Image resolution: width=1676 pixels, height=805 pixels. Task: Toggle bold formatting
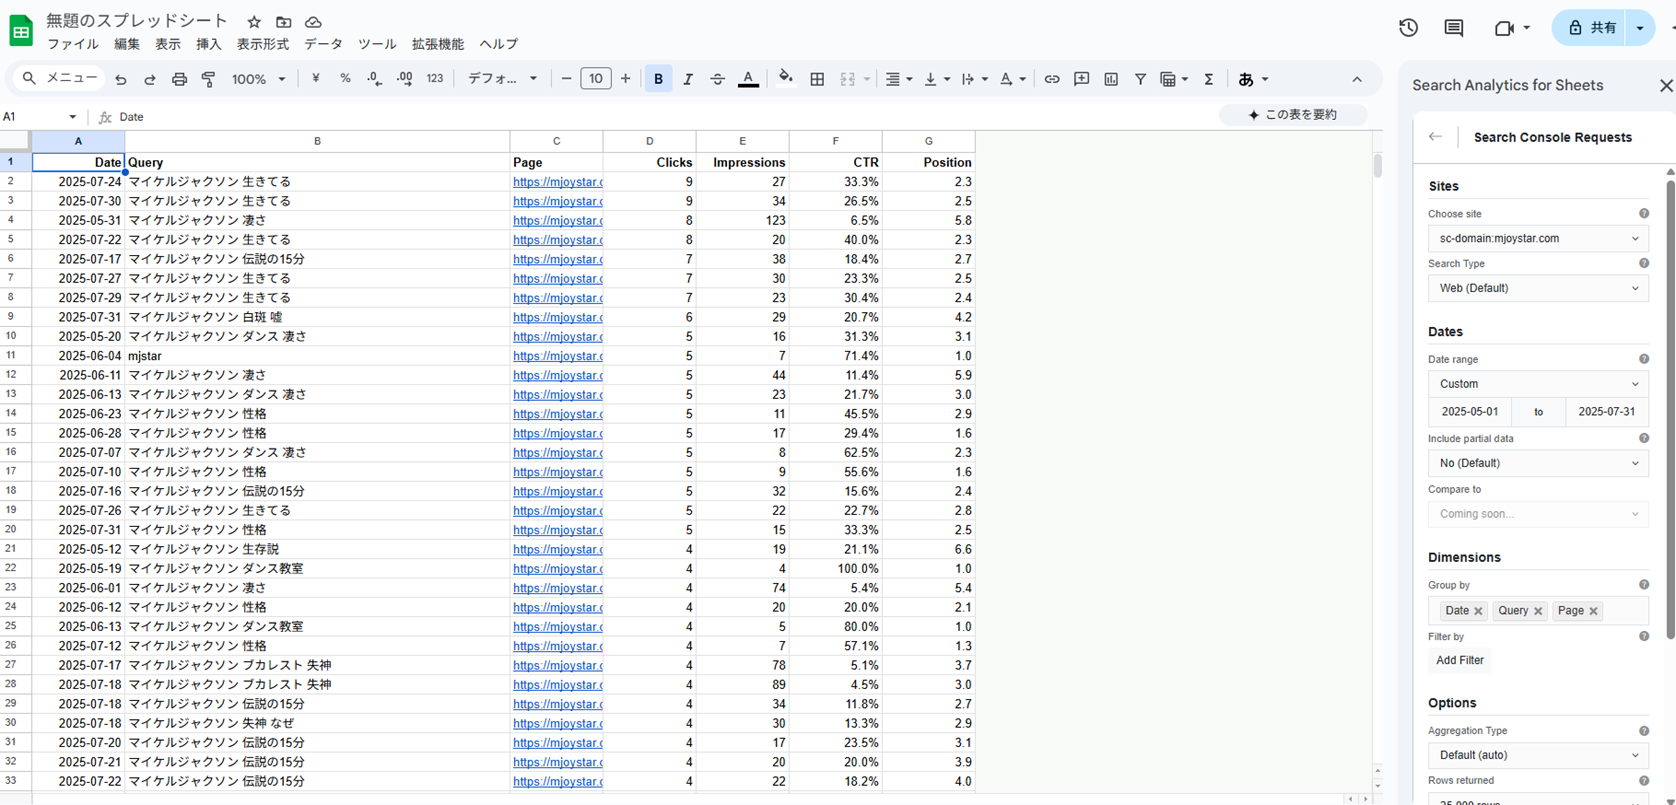click(658, 79)
